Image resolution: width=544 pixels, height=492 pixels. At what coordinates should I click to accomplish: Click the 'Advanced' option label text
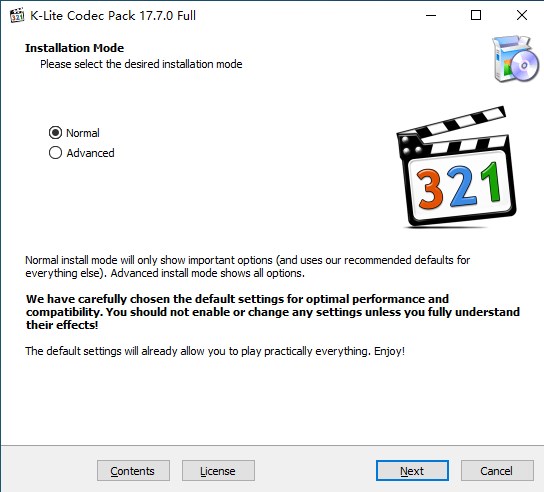[x=90, y=153]
